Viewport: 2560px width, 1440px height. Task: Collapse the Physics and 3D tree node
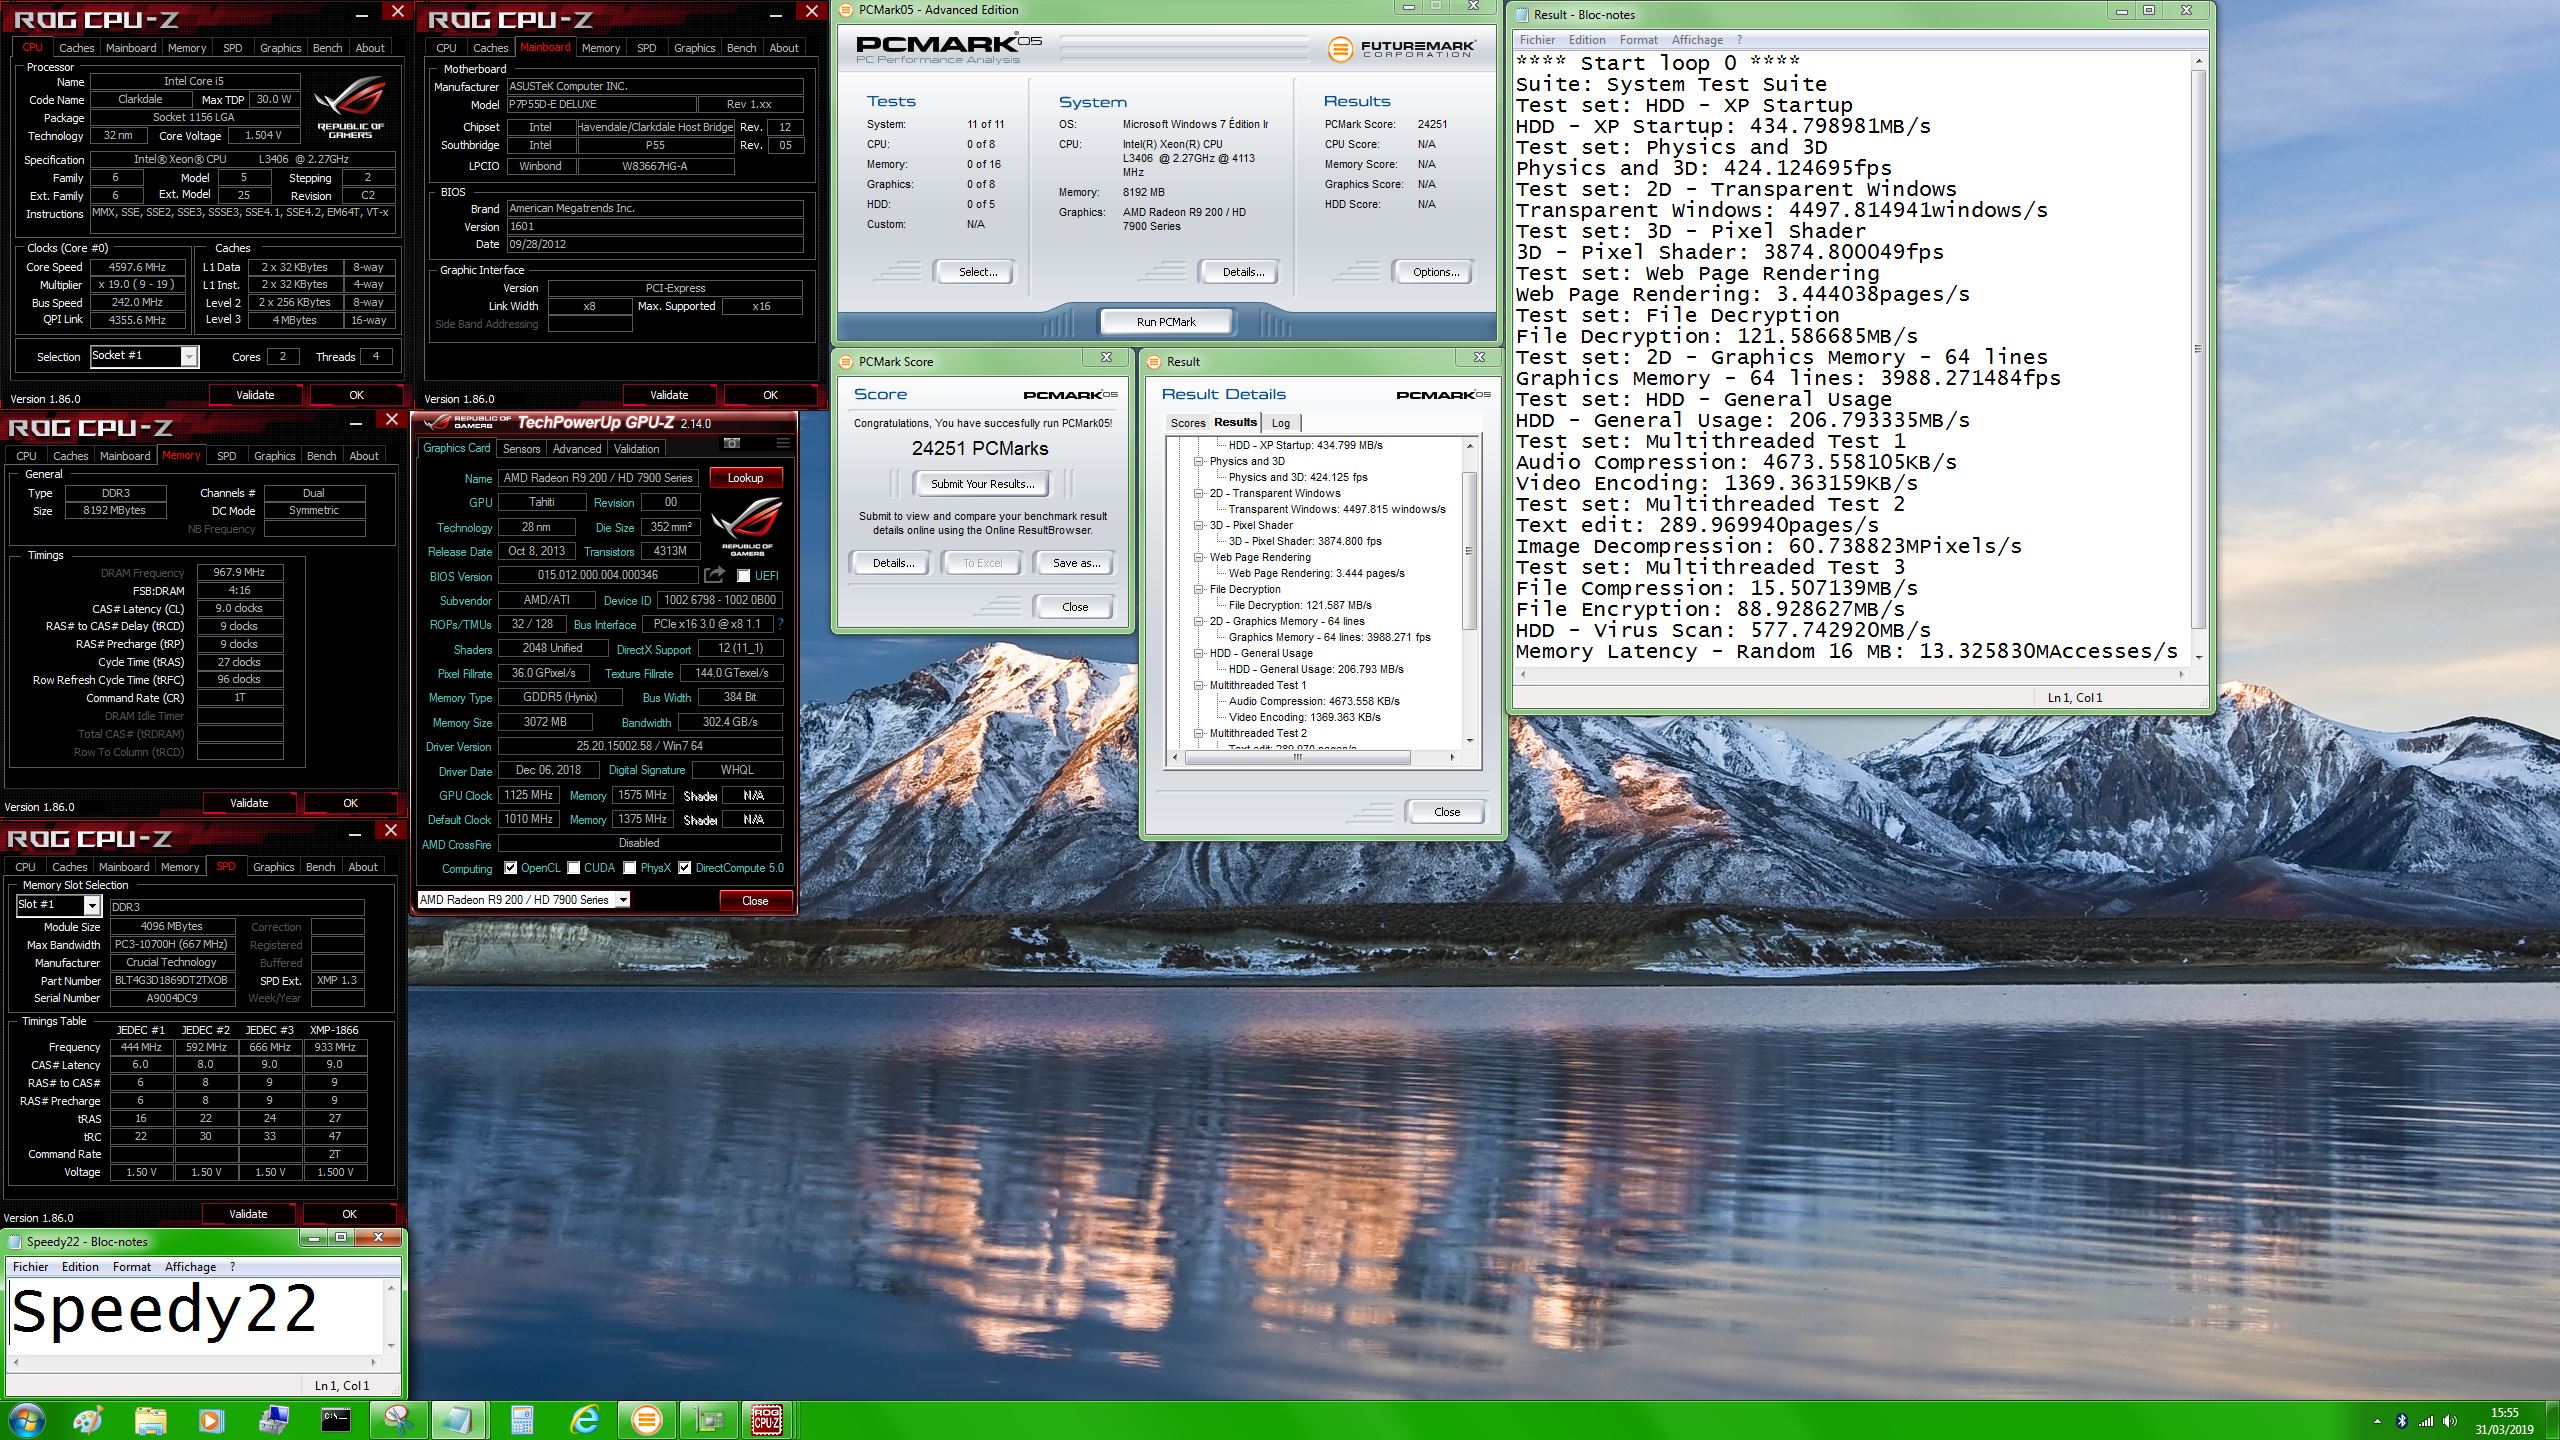(1198, 461)
